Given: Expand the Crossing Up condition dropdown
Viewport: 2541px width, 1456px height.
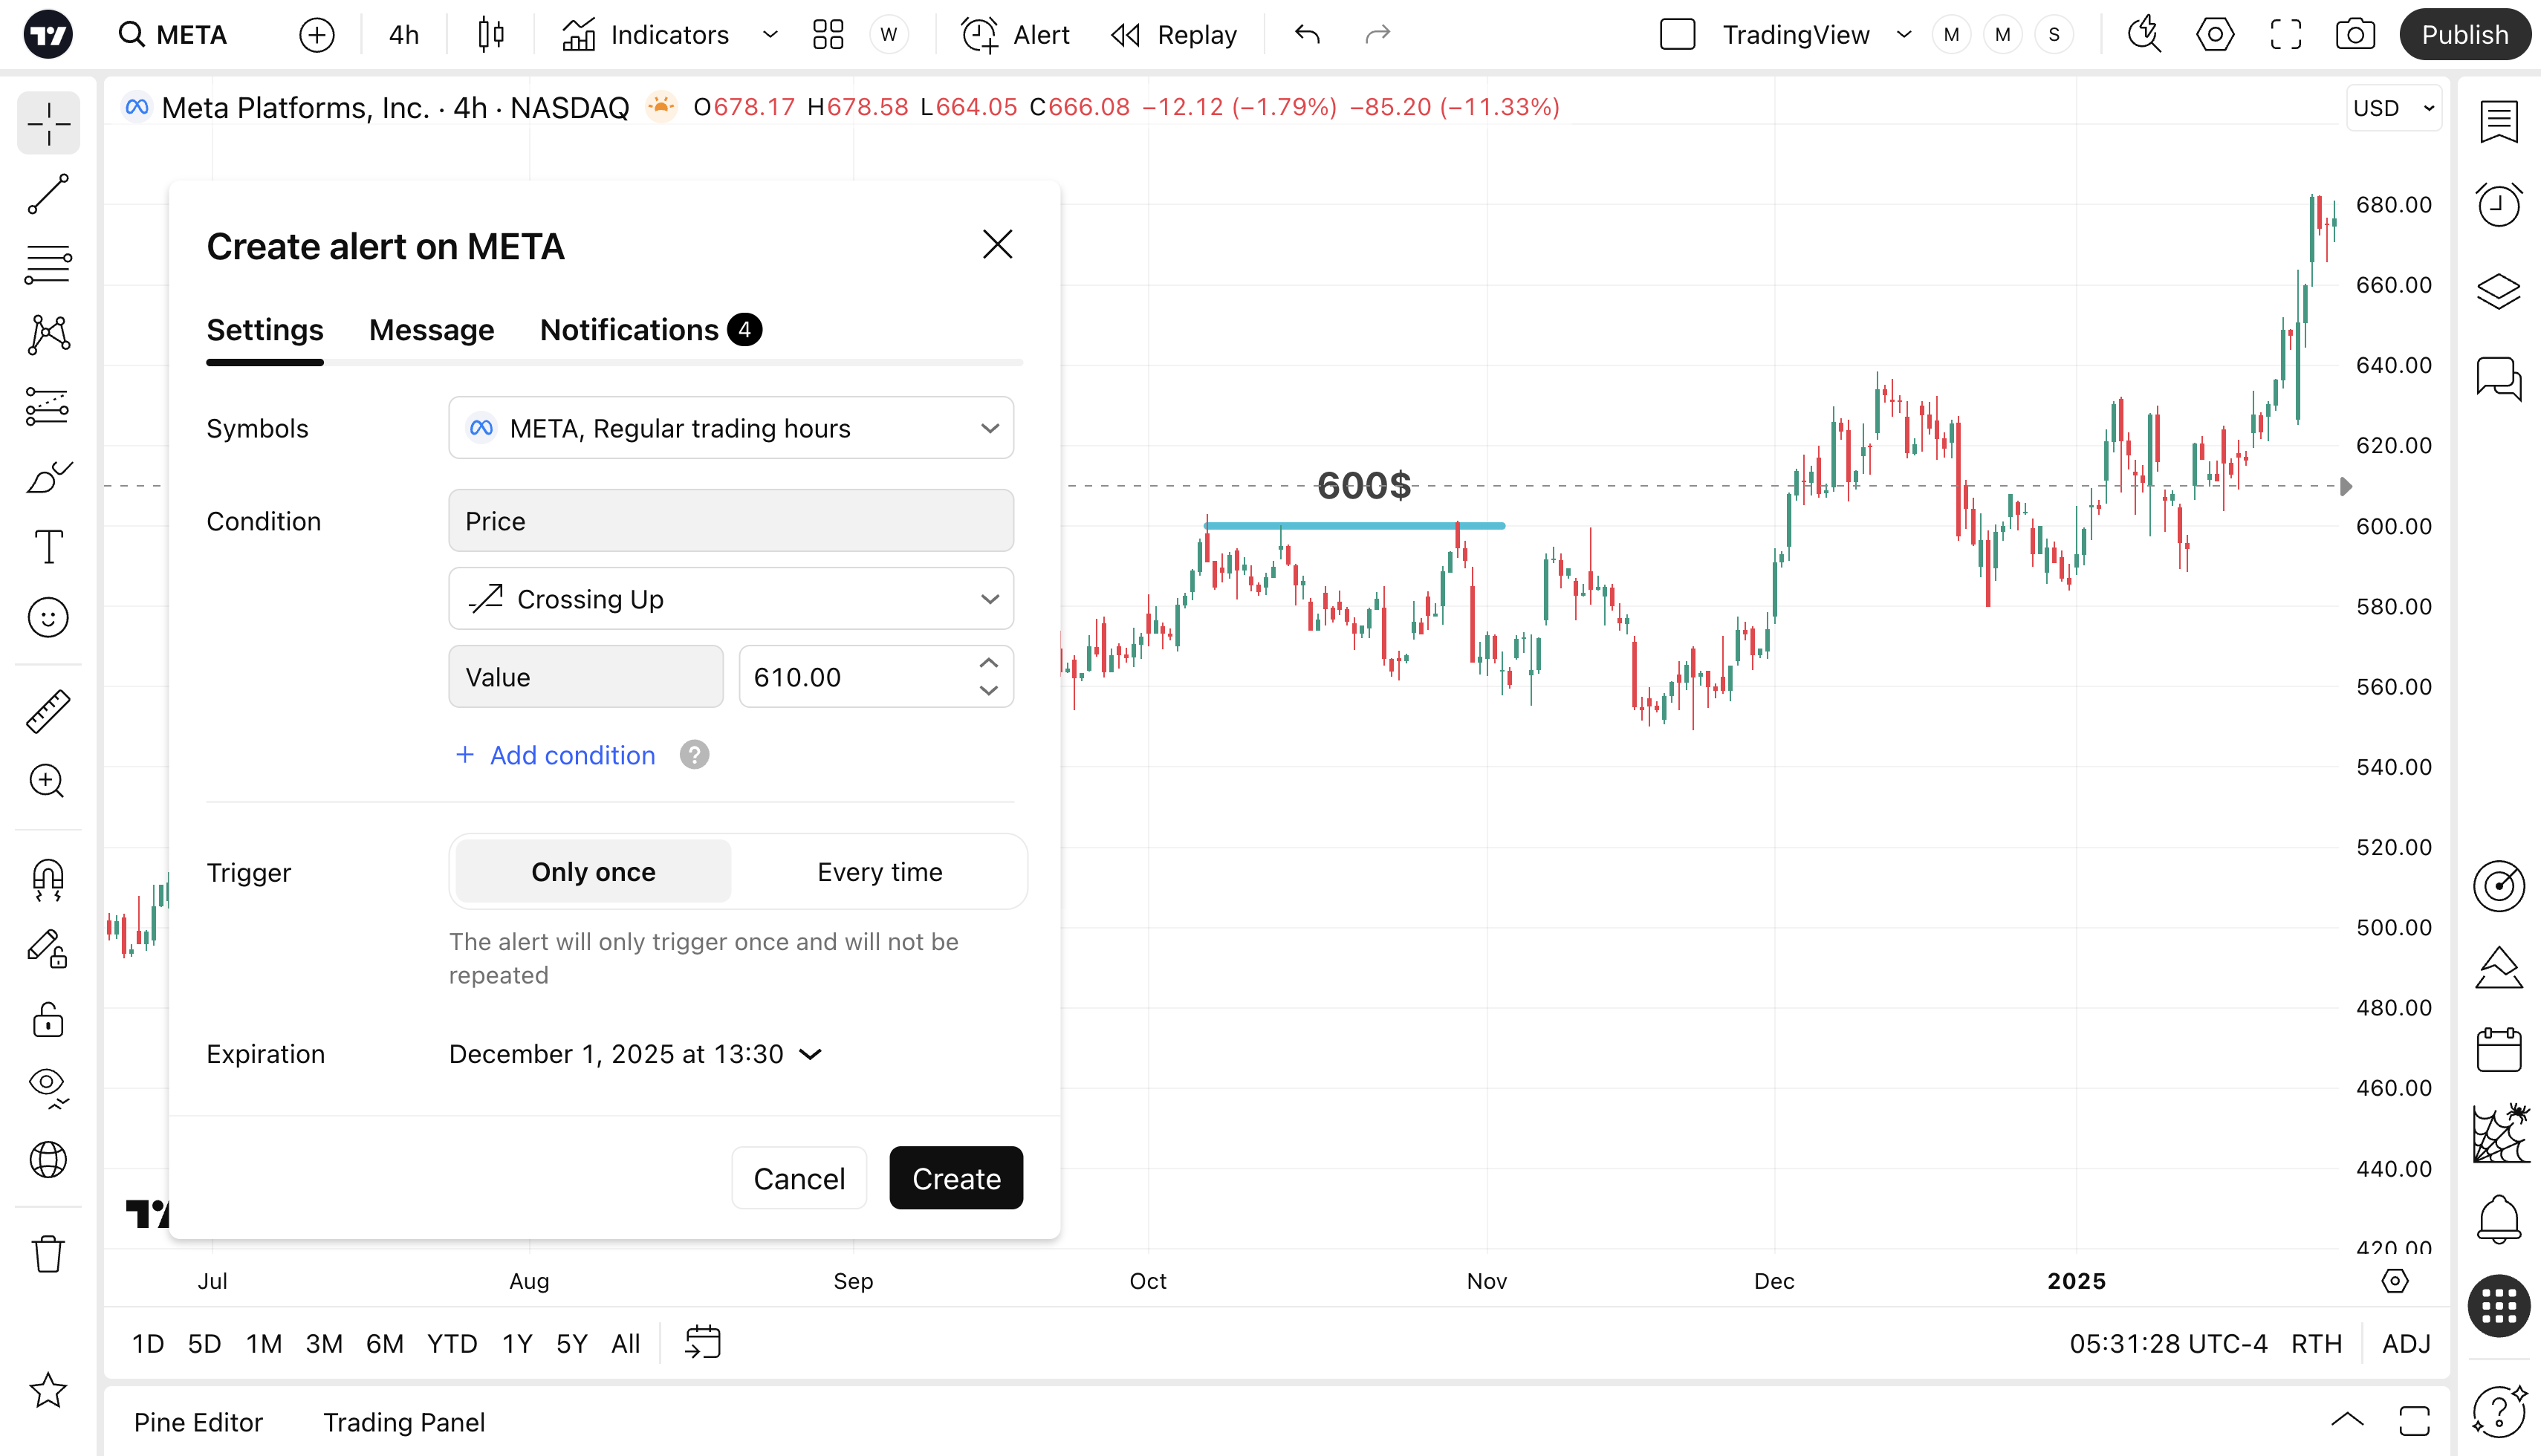Looking at the screenshot, I should [731, 599].
